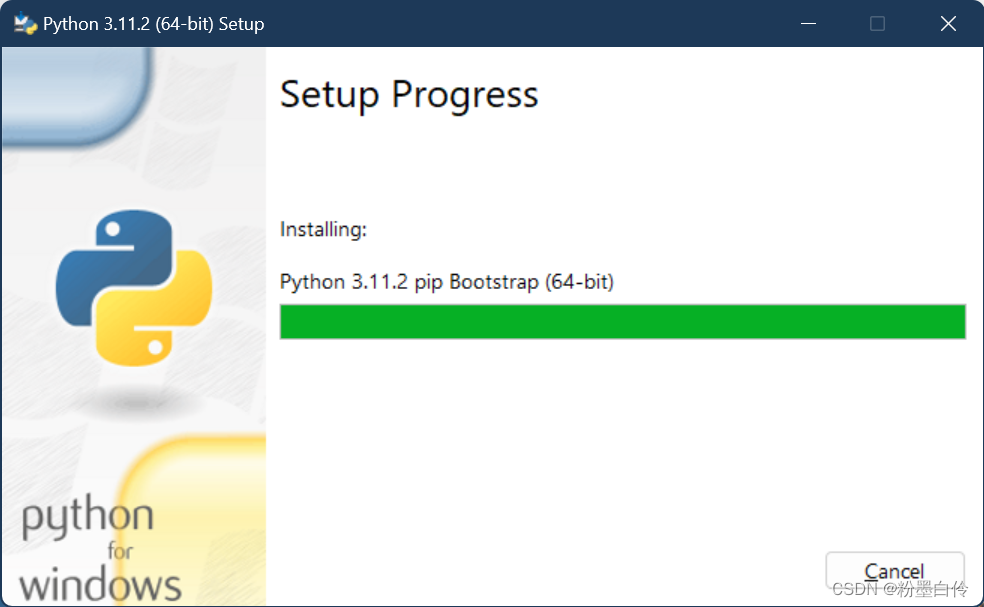Cancel the Python installation
Image resolution: width=984 pixels, height=607 pixels.
point(894,571)
